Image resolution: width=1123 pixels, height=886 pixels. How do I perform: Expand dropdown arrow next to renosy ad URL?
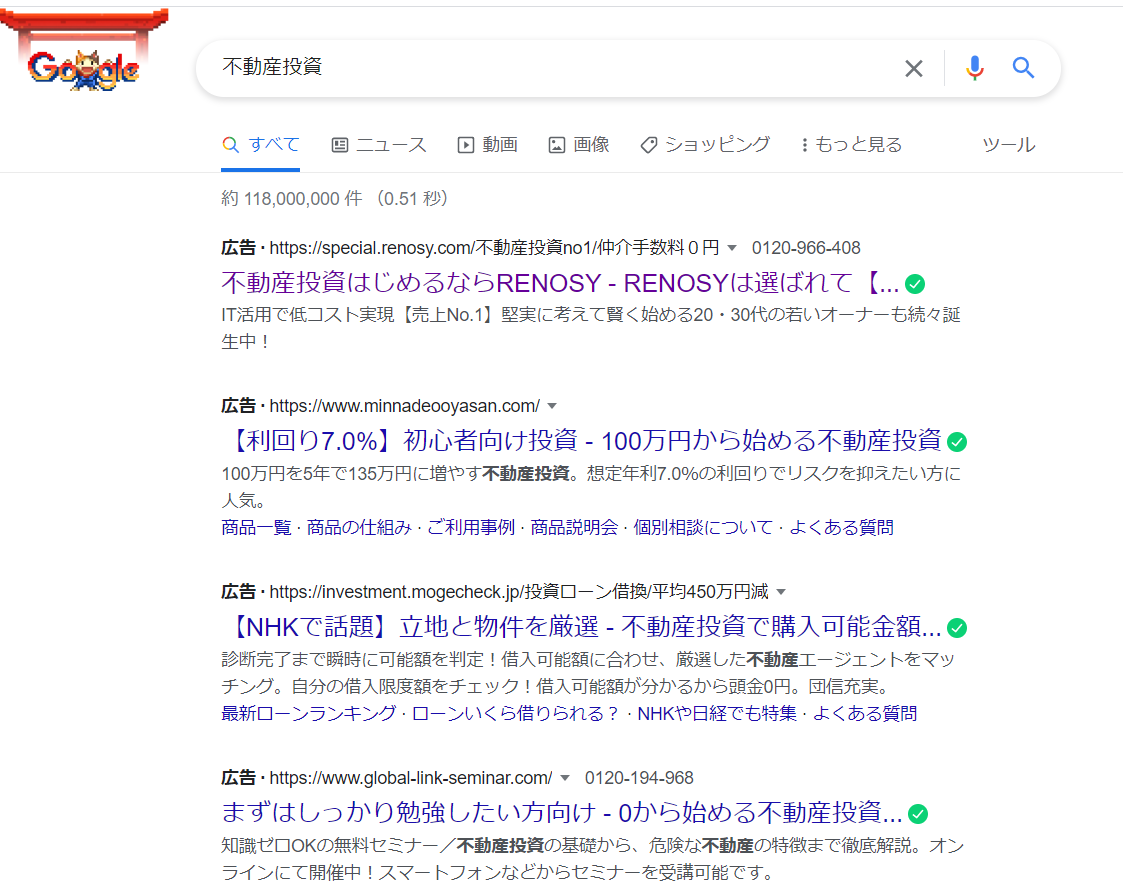[x=732, y=248]
